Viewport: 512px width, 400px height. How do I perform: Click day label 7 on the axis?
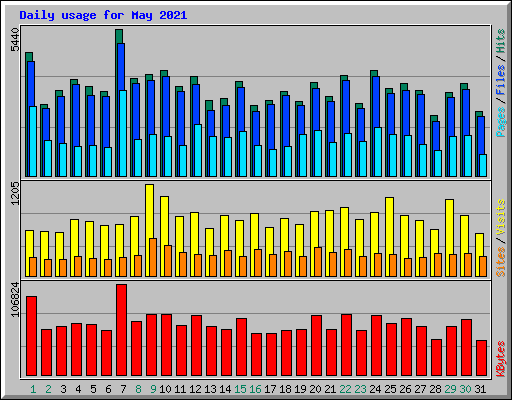[123, 389]
